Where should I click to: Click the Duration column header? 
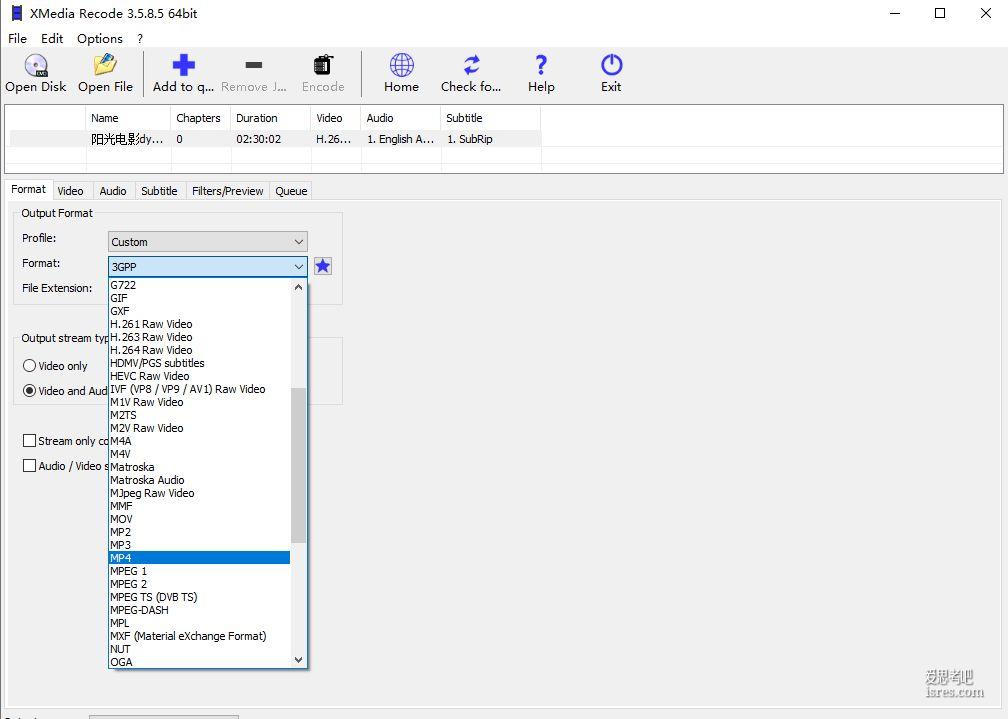271,118
